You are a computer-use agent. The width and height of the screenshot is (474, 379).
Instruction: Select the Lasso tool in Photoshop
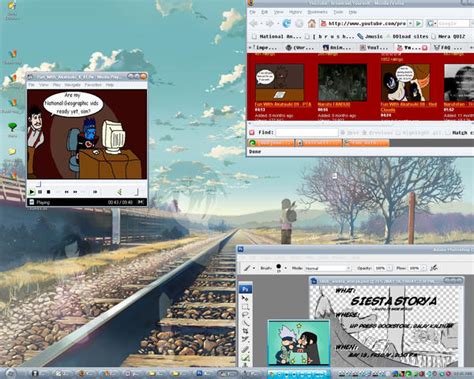coord(245,314)
